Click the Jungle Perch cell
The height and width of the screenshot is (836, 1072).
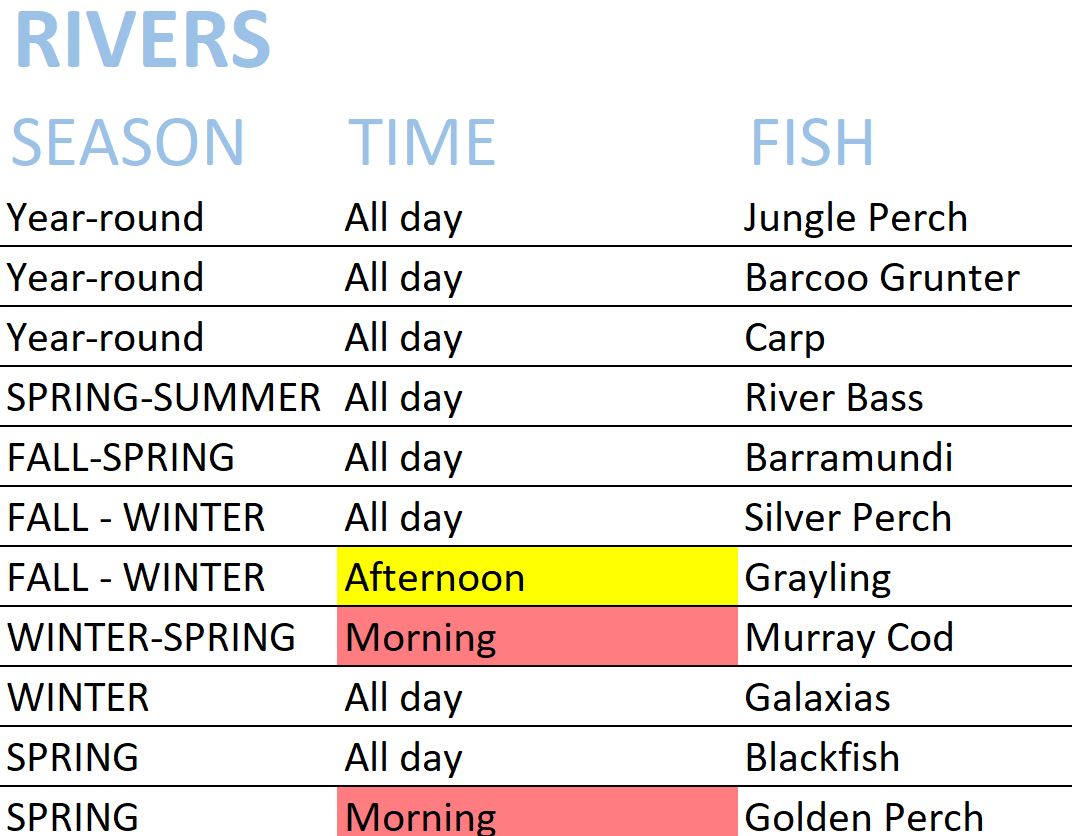[x=855, y=218]
